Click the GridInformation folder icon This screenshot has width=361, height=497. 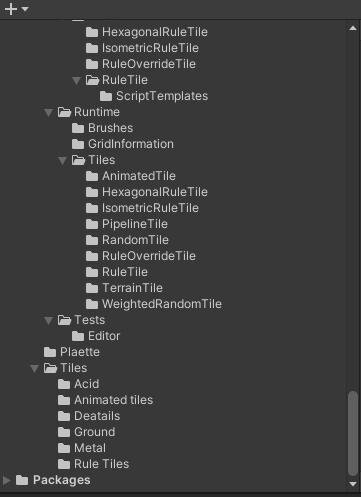click(78, 144)
